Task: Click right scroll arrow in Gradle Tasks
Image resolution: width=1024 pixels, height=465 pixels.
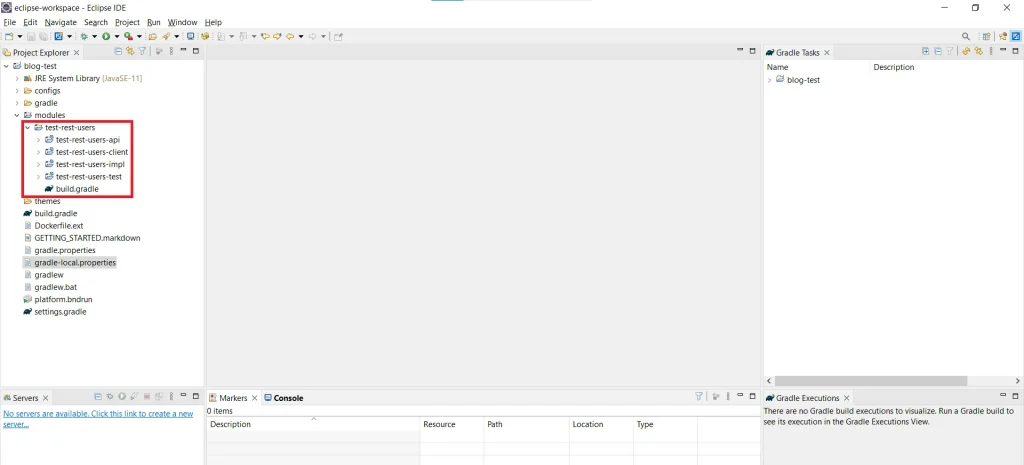Action: (x=1017, y=381)
